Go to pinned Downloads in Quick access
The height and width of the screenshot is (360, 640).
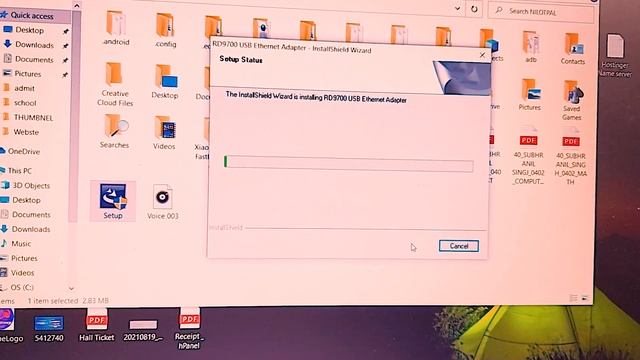(x=34, y=45)
